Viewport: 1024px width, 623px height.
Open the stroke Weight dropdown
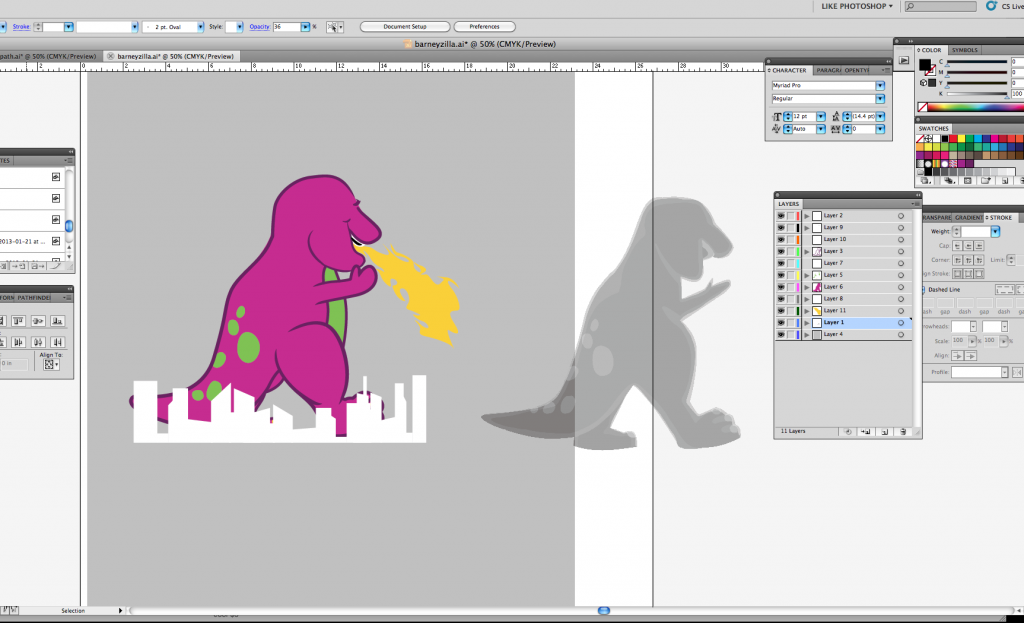coord(995,232)
